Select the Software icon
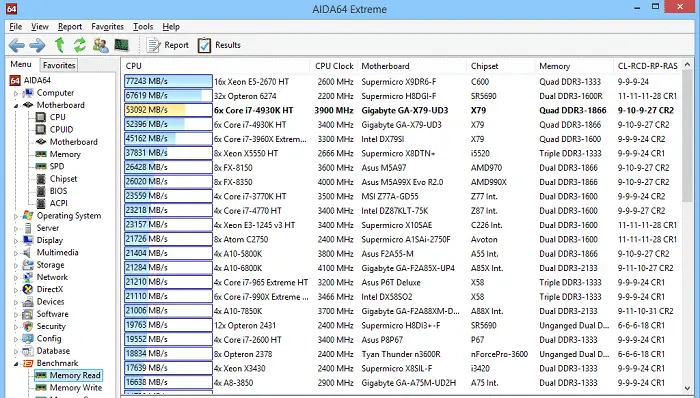The width and height of the screenshot is (700, 398). (x=28, y=314)
